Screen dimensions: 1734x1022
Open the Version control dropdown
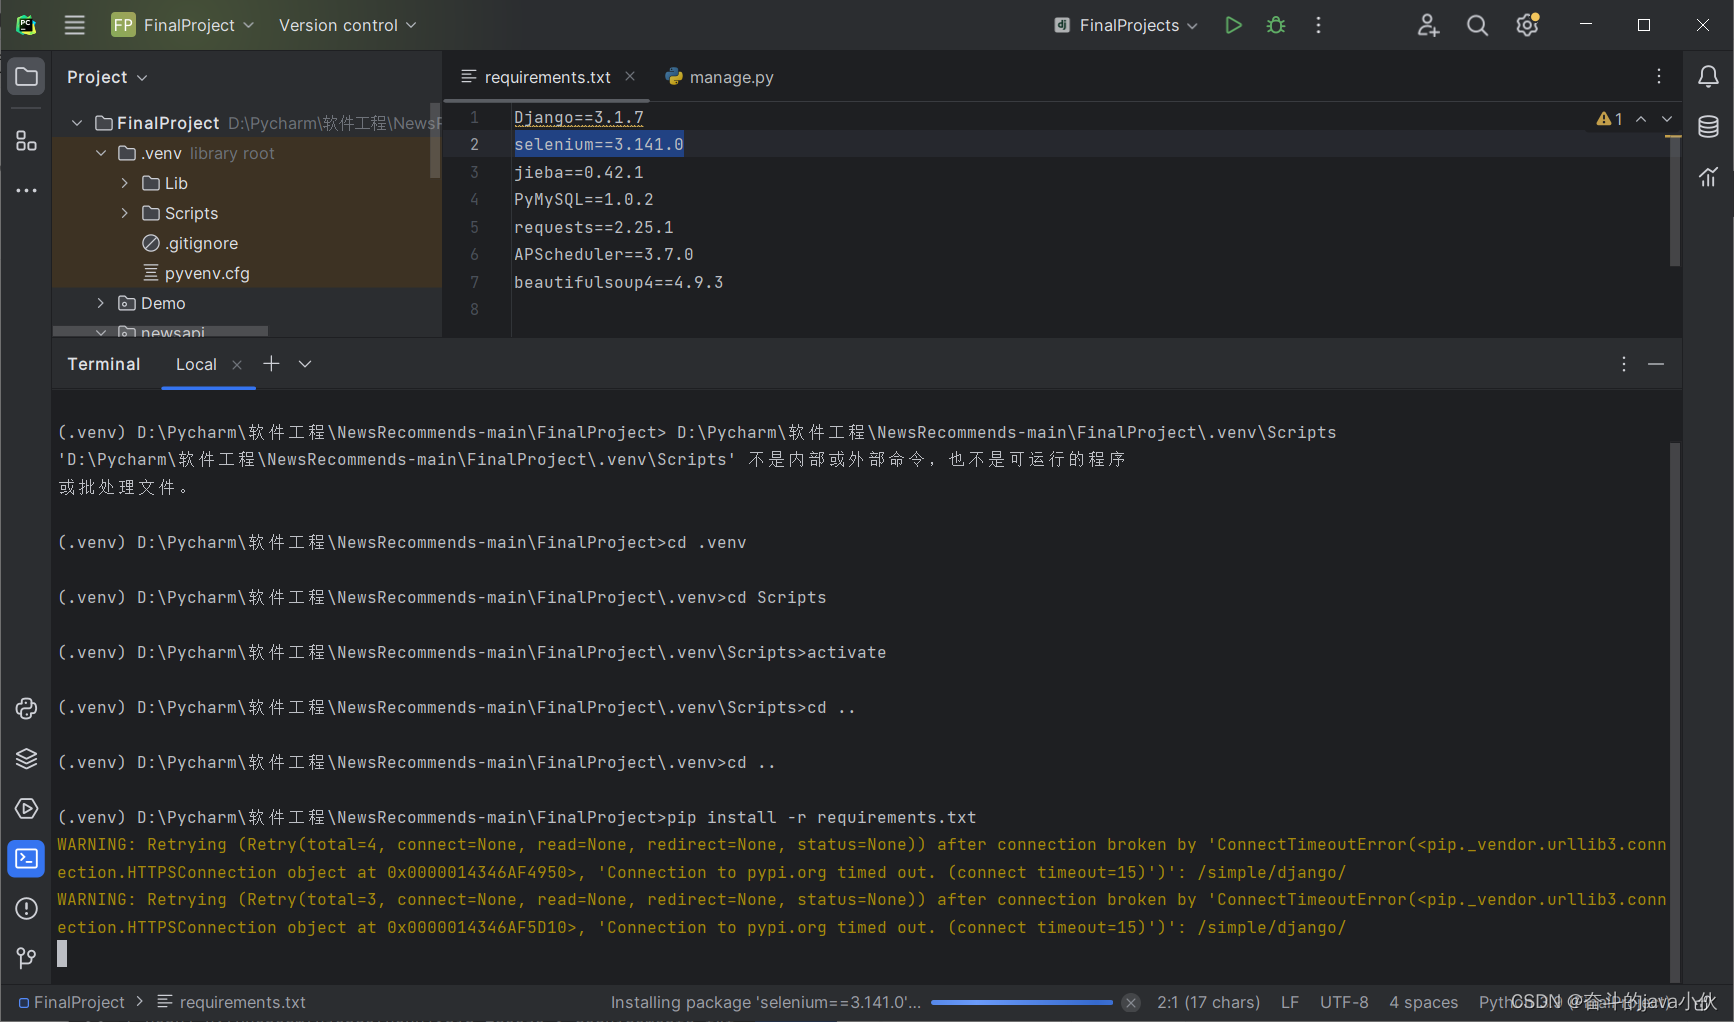tap(347, 25)
